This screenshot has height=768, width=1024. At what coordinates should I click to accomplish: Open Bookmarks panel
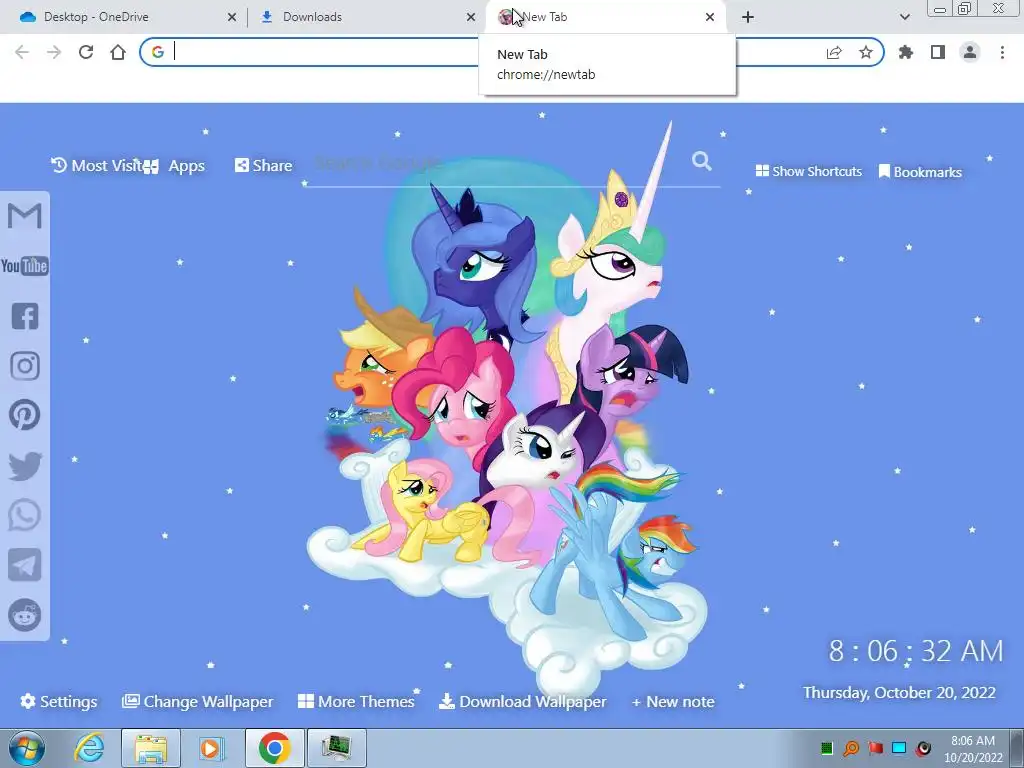click(920, 172)
